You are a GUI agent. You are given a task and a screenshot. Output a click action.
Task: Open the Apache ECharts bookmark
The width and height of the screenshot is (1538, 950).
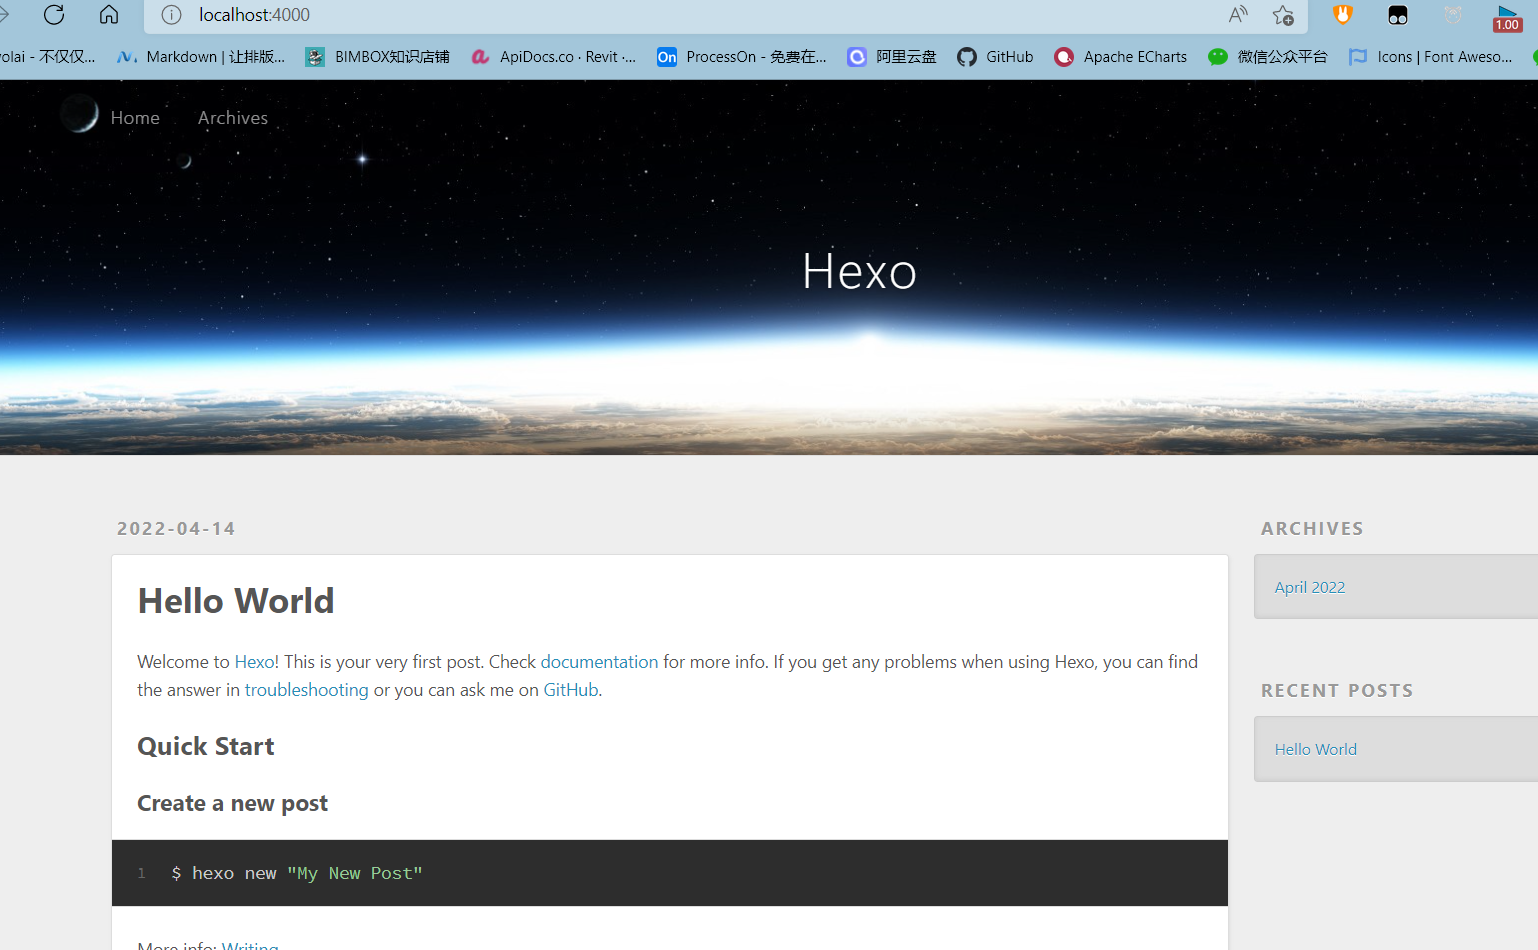tap(1121, 57)
